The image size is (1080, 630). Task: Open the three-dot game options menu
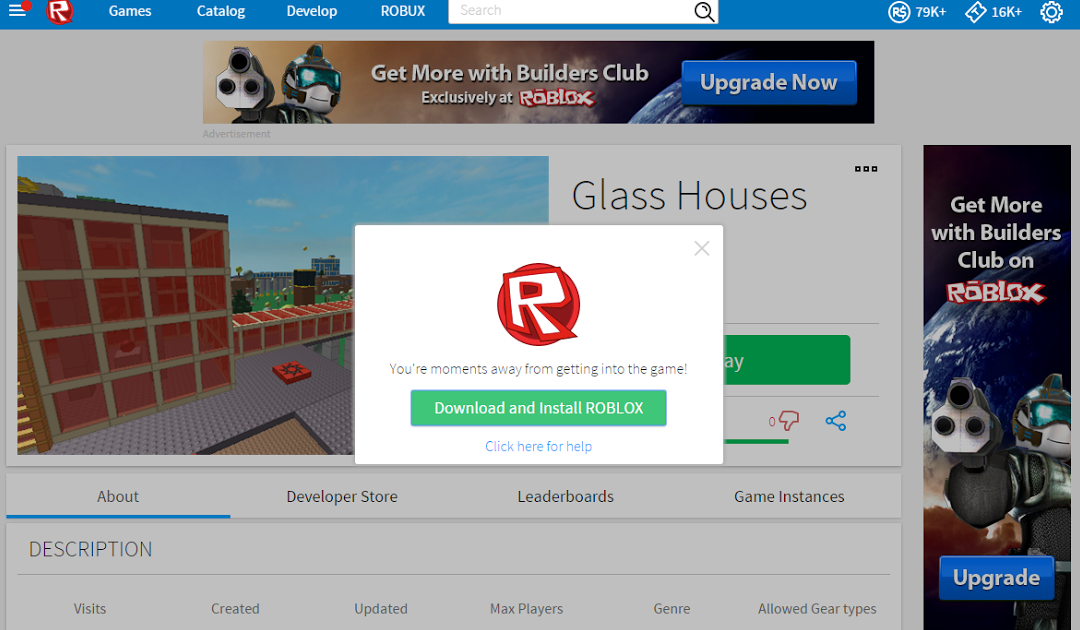pos(866,169)
